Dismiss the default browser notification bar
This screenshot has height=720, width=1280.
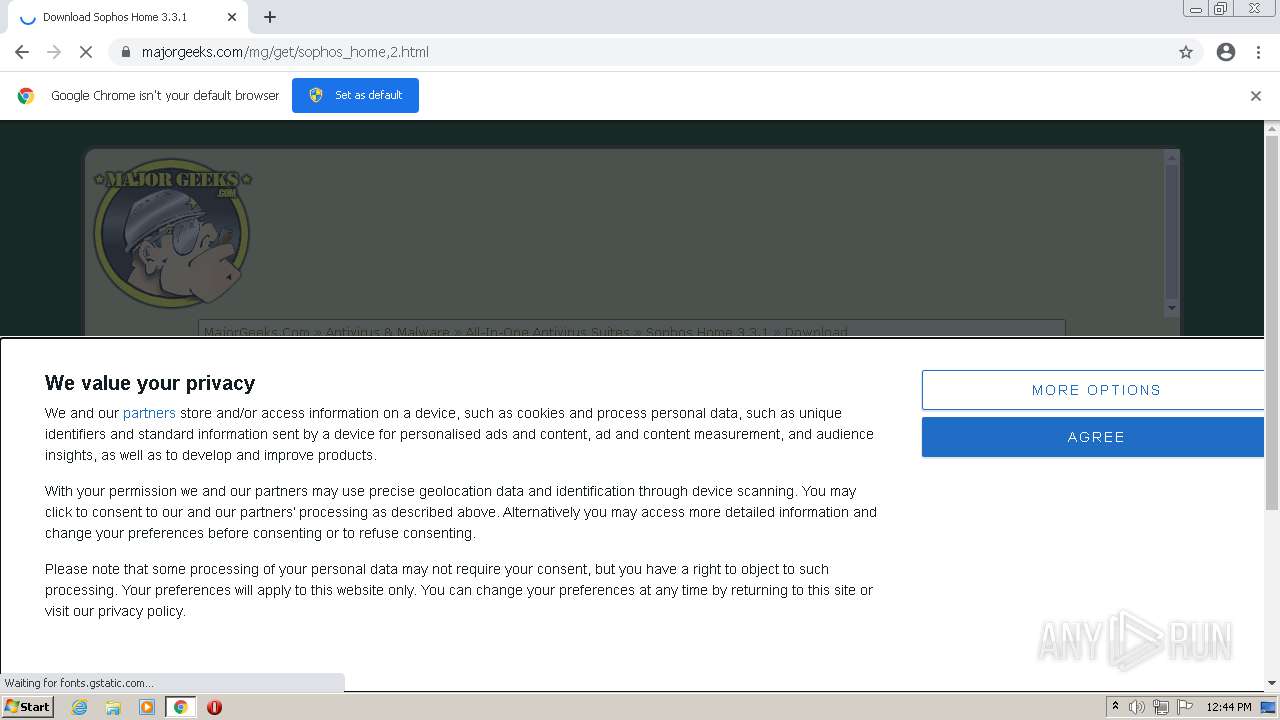point(1256,96)
